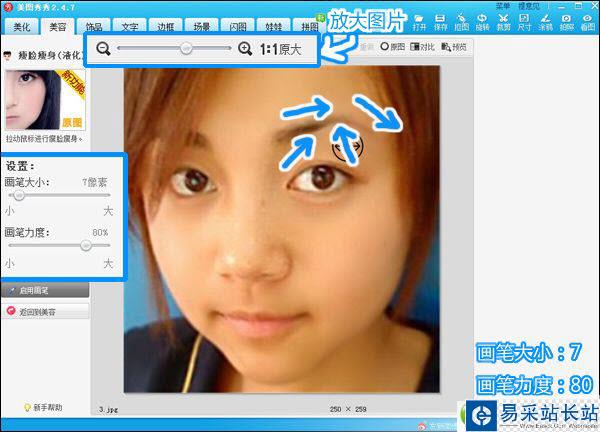The width and height of the screenshot is (600, 432).
Task: Open an image with the 打开 toolbar icon
Action: [419, 22]
